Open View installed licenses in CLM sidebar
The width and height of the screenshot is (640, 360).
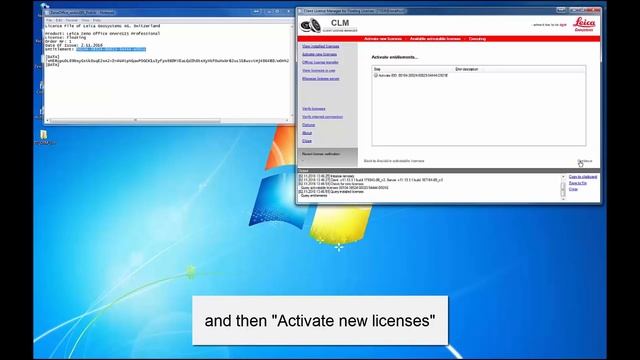320,47
